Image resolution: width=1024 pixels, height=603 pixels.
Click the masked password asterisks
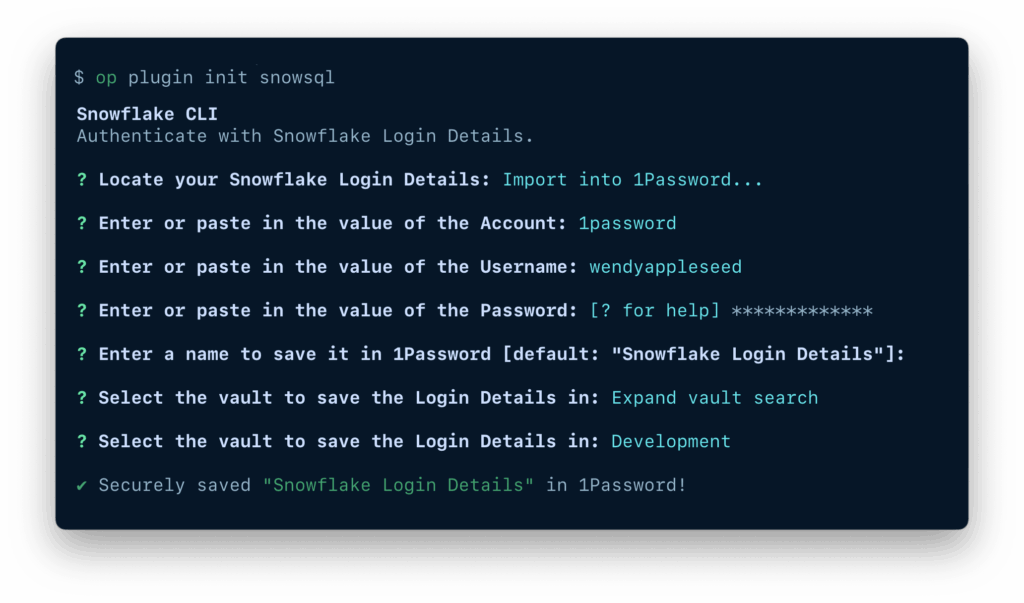[802, 311]
